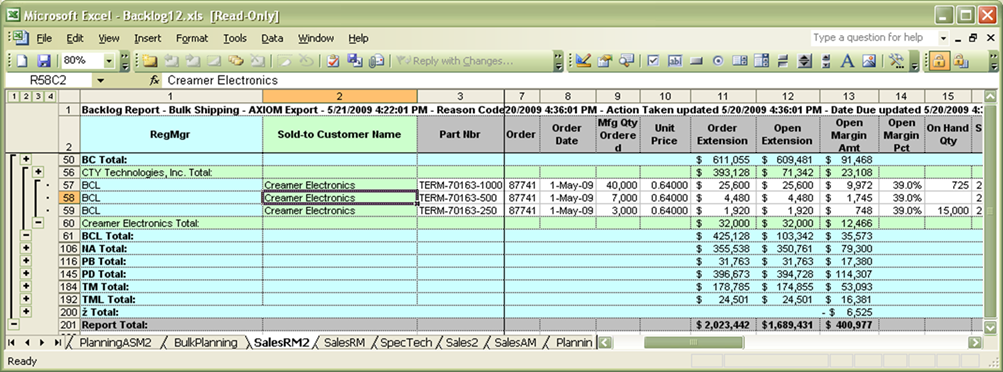This screenshot has width=1003, height=372.
Task: Select the Scroll Bar control icon
Action: pyautogui.click(x=826, y=61)
